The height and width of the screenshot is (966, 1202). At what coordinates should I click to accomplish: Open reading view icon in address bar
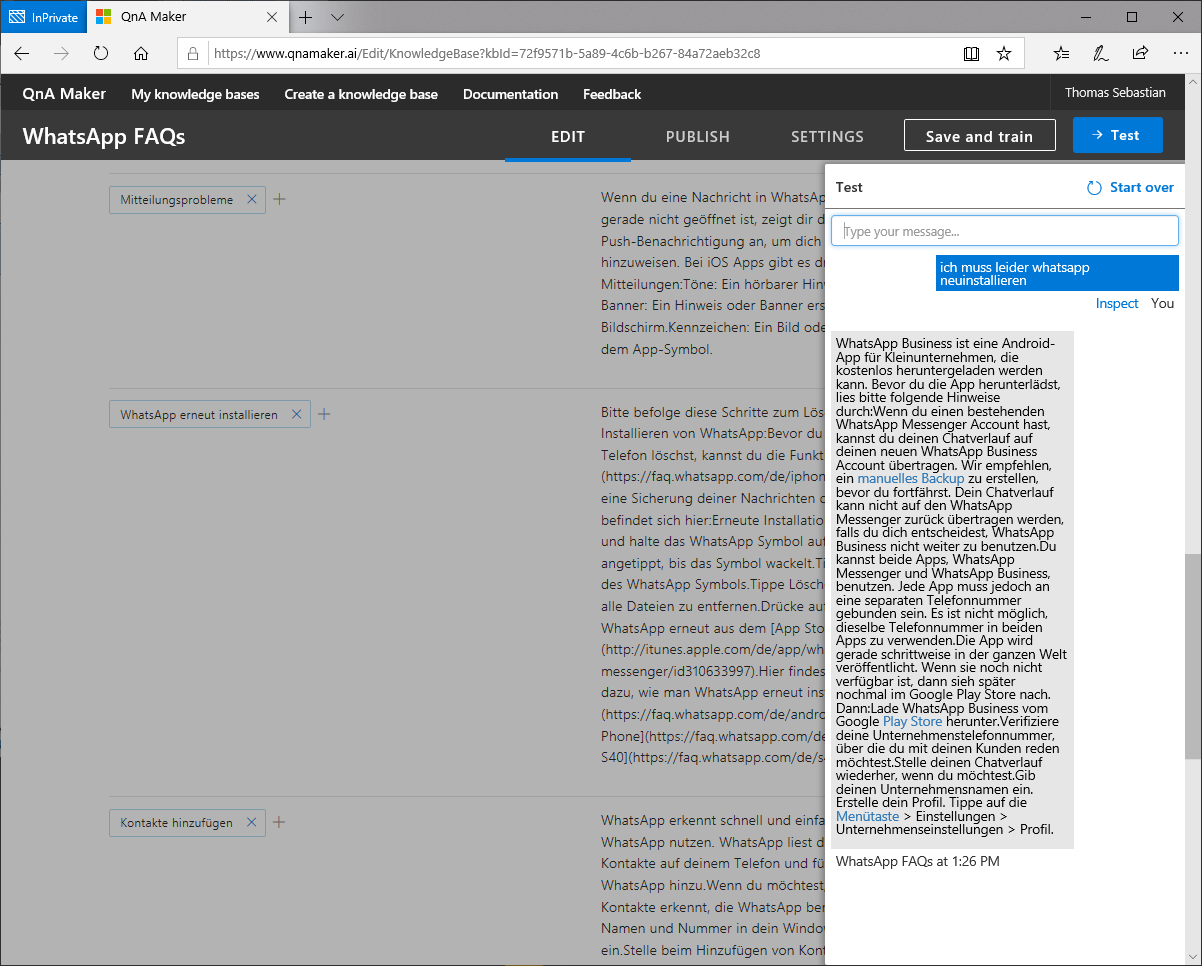tap(971, 54)
